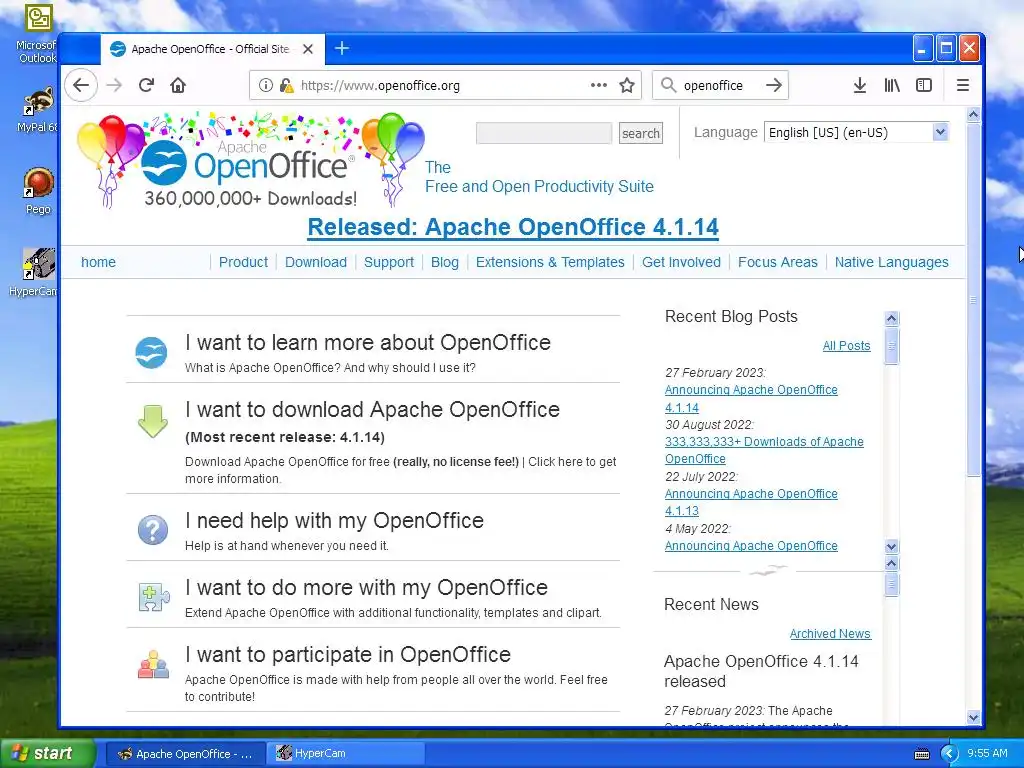Open page actions three-dot menu
1024x768 pixels.
(598, 85)
